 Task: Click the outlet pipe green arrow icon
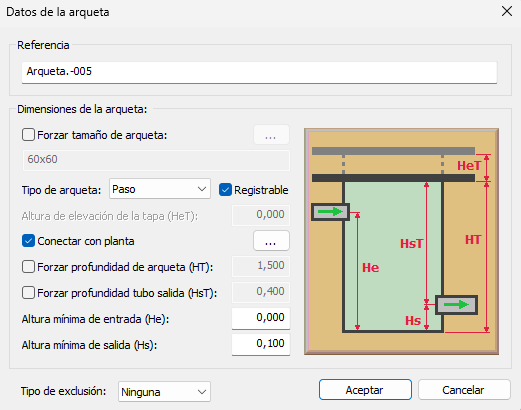coord(456,305)
